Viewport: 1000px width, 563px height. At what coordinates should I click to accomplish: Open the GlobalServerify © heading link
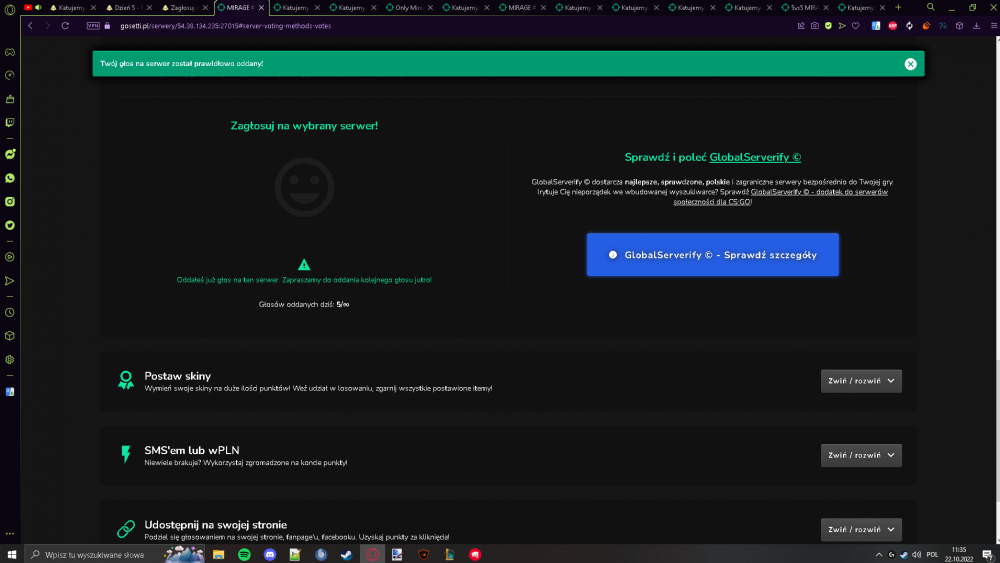pyautogui.click(x=755, y=157)
